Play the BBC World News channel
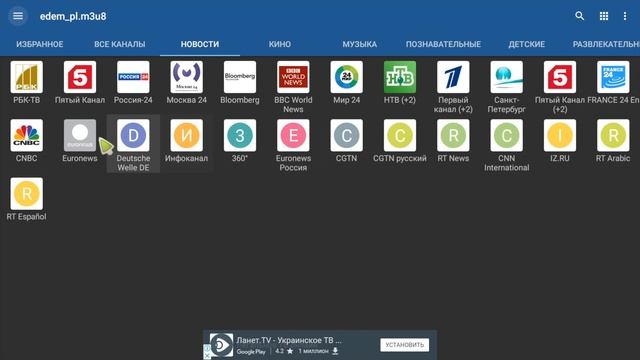 point(293,77)
